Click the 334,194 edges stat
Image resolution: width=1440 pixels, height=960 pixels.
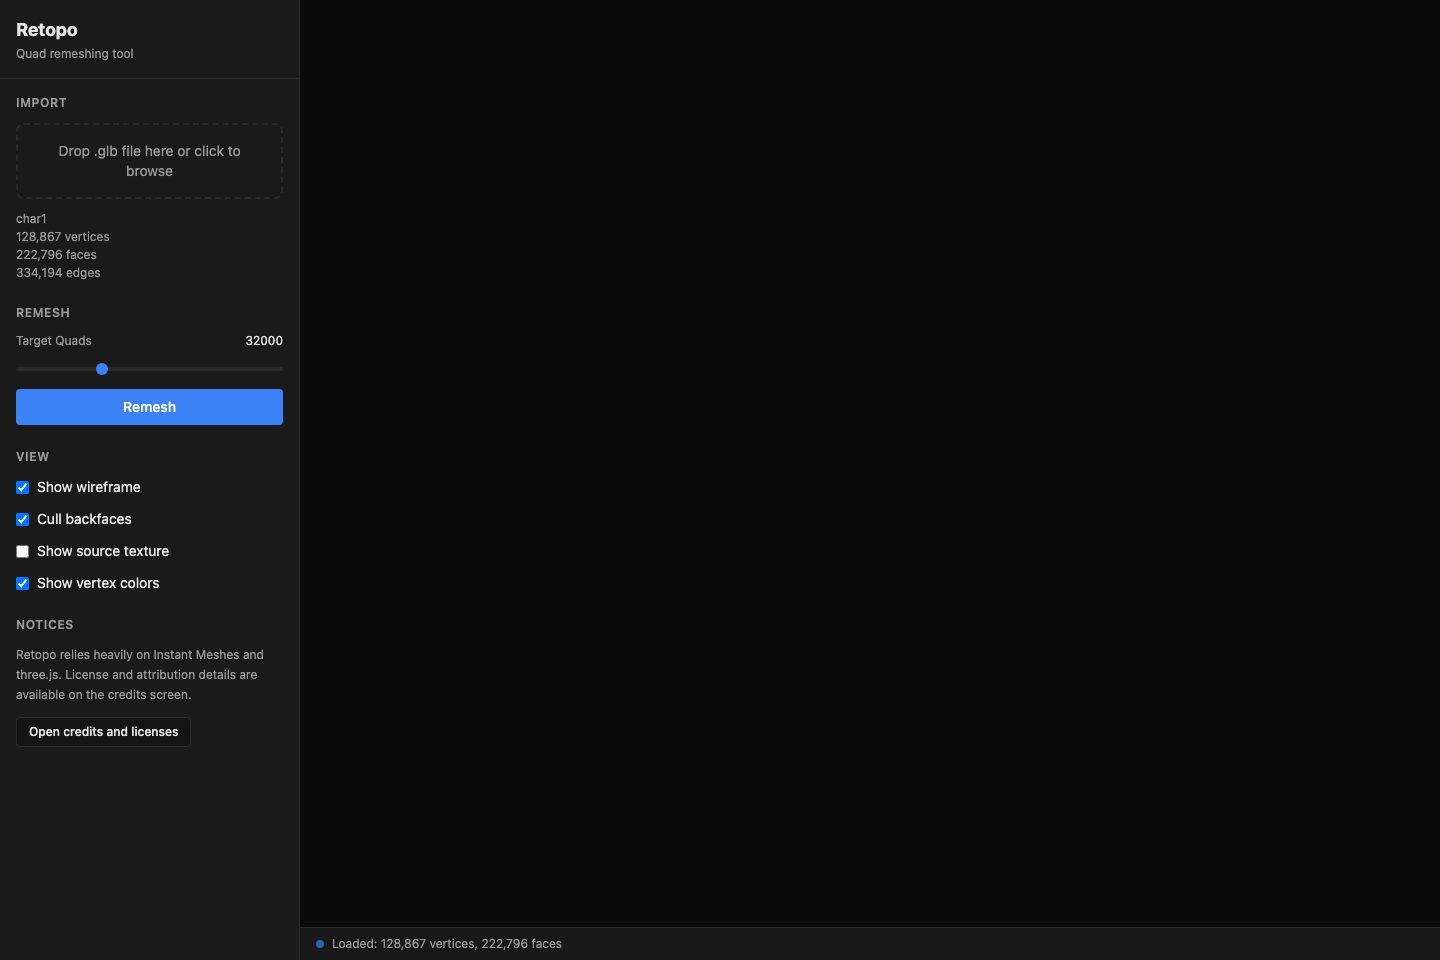(58, 273)
